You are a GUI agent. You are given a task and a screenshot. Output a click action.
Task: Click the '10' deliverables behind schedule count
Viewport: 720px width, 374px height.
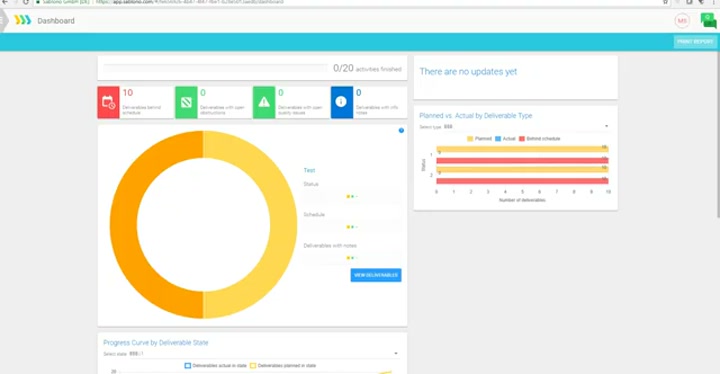pos(128,93)
